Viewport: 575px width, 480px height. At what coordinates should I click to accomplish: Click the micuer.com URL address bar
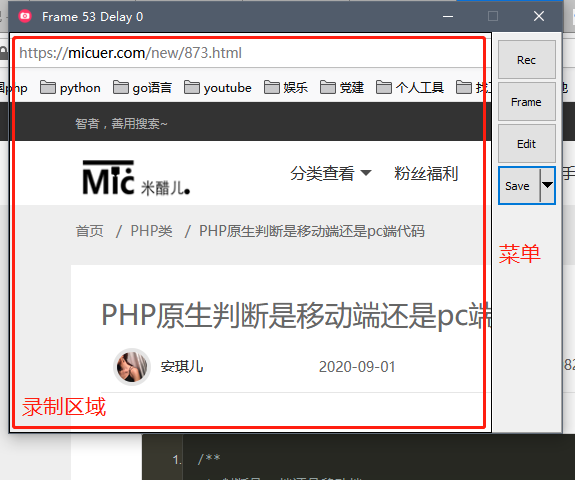[x=249, y=53]
